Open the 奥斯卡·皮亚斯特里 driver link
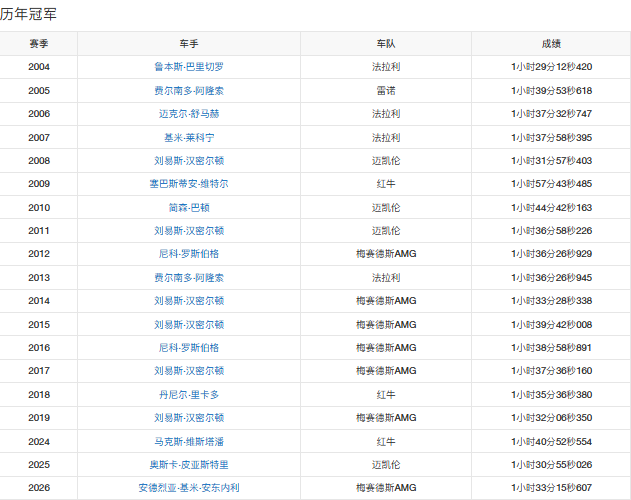The width and height of the screenshot is (631, 500). coord(189,465)
